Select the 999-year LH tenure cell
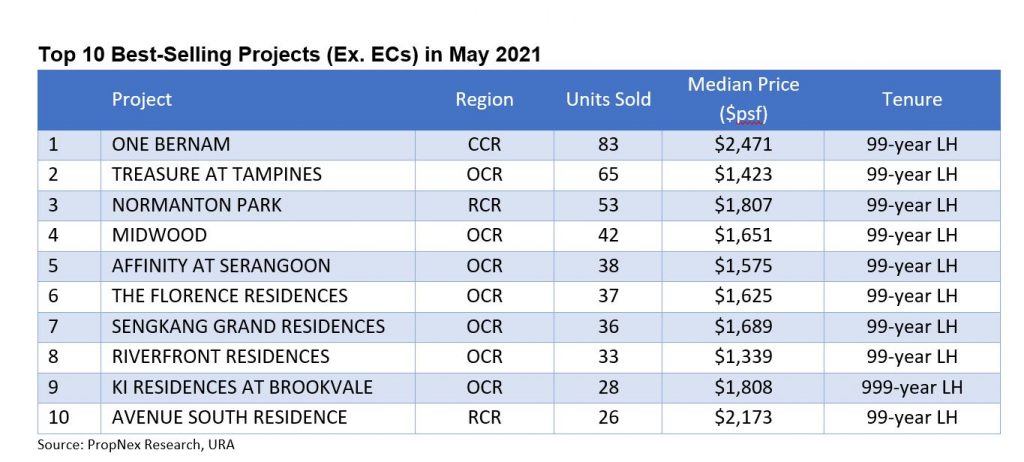The image size is (1024, 462). click(x=912, y=387)
